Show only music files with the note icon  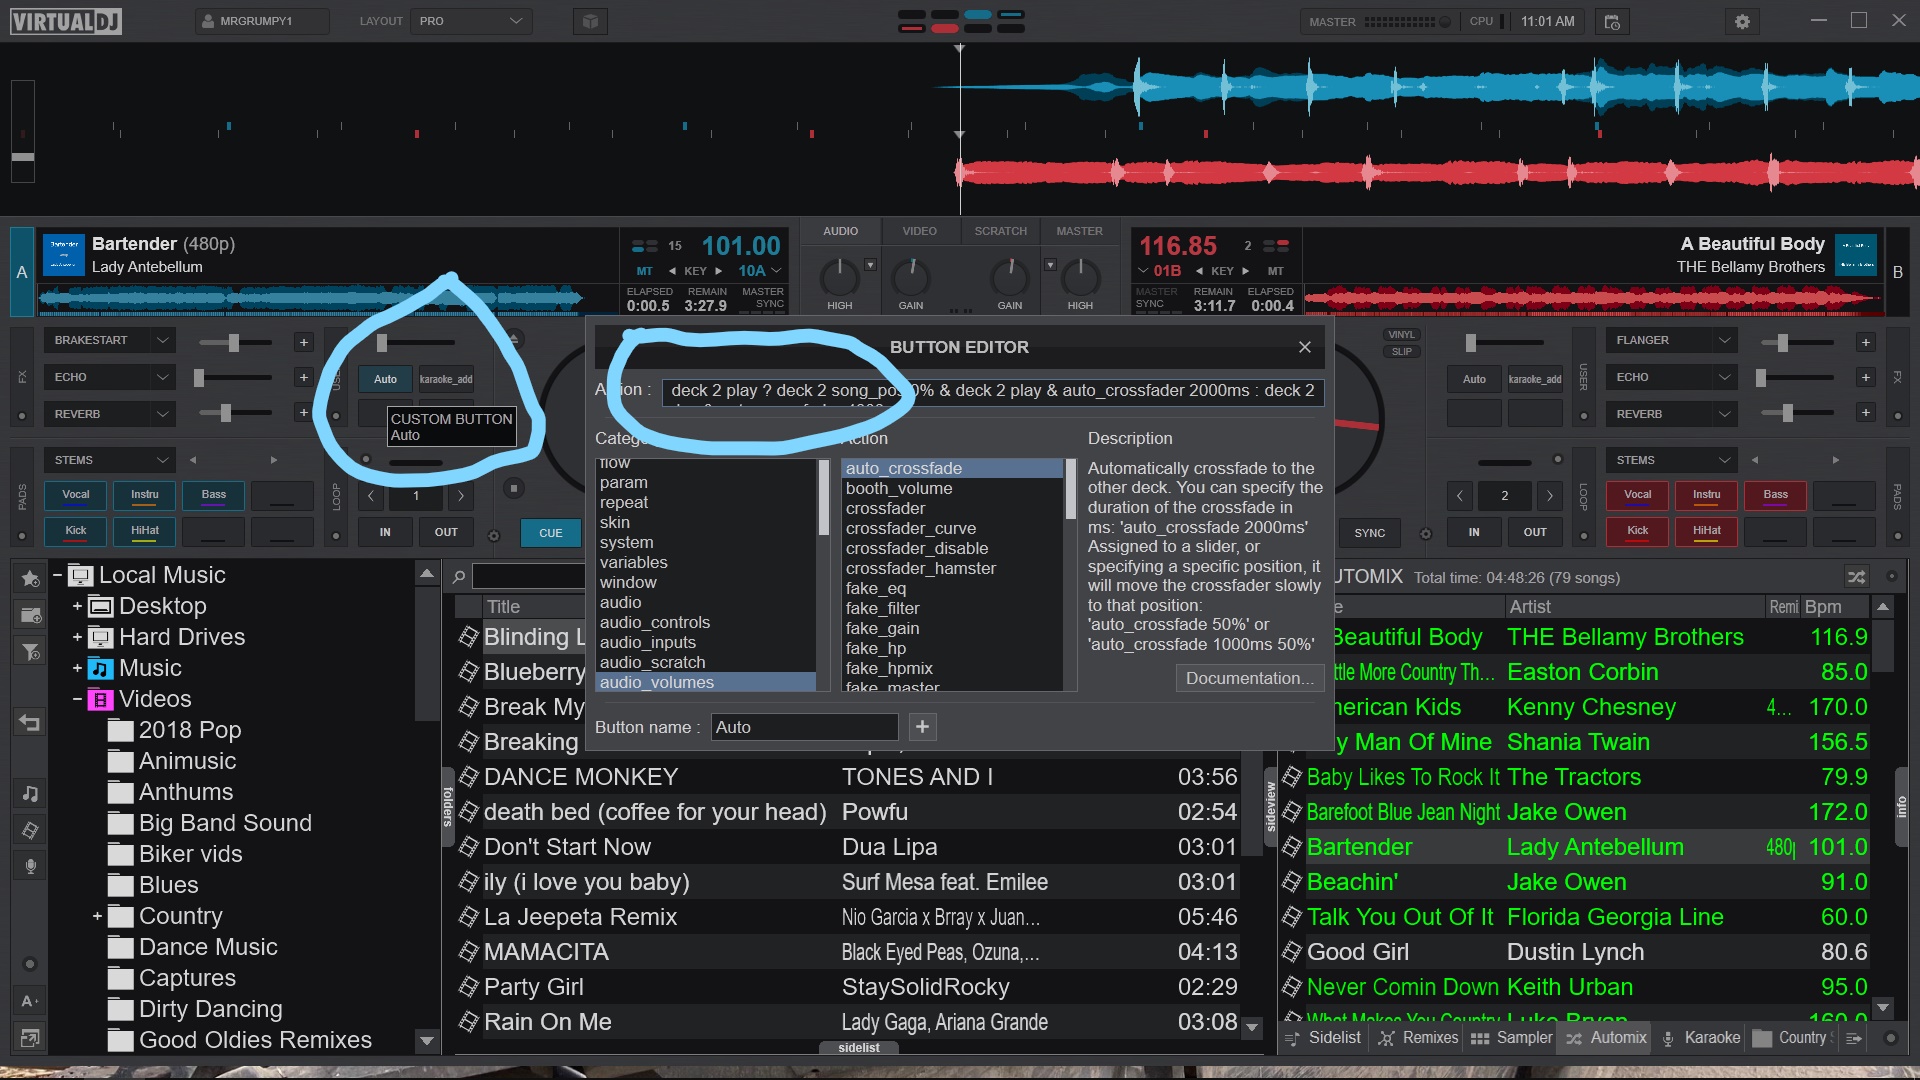[x=30, y=793]
